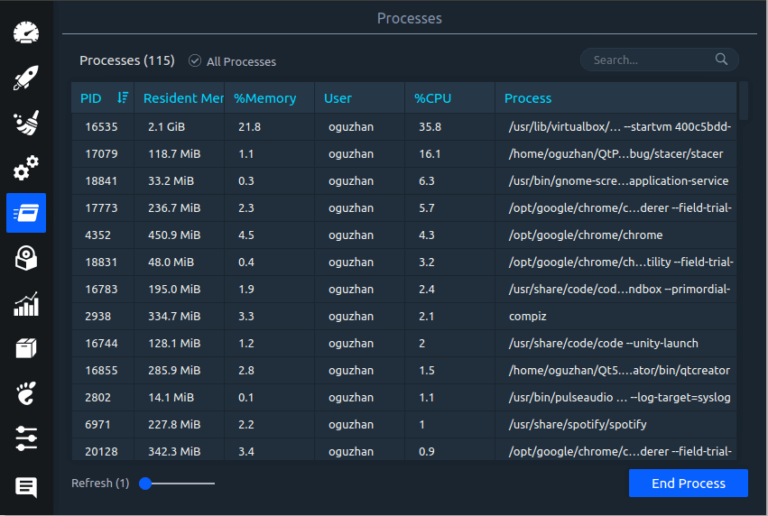The height and width of the screenshot is (516, 768).
Task: Sort by %CPU column header
Action: point(434,98)
